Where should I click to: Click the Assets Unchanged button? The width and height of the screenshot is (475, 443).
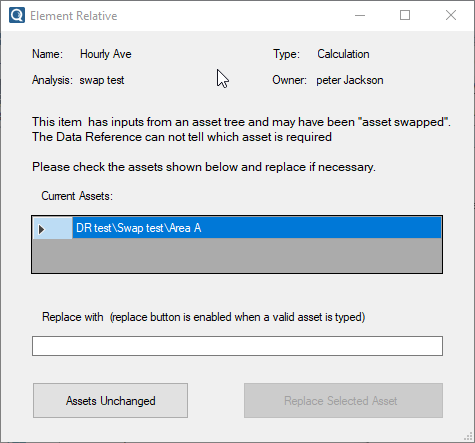110,400
